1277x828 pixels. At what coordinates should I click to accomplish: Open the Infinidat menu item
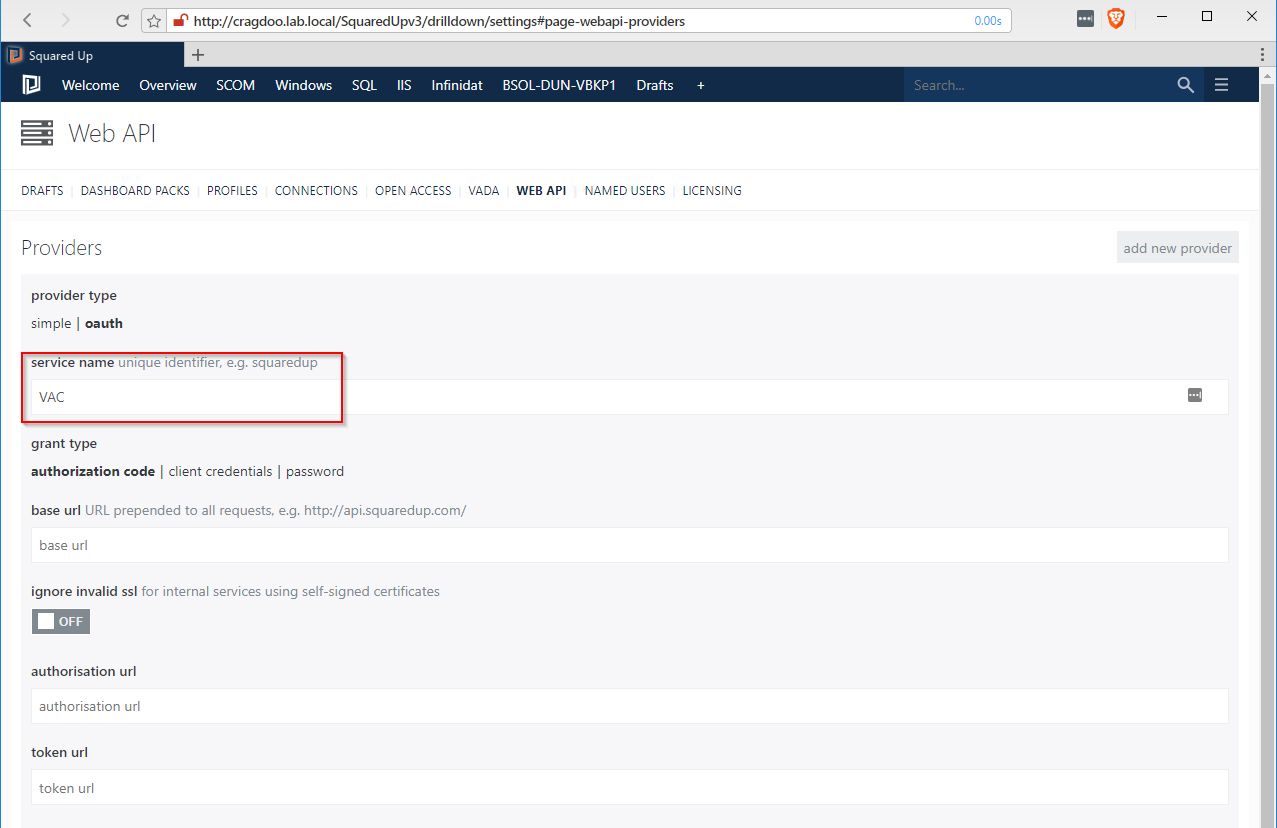pyautogui.click(x=457, y=85)
